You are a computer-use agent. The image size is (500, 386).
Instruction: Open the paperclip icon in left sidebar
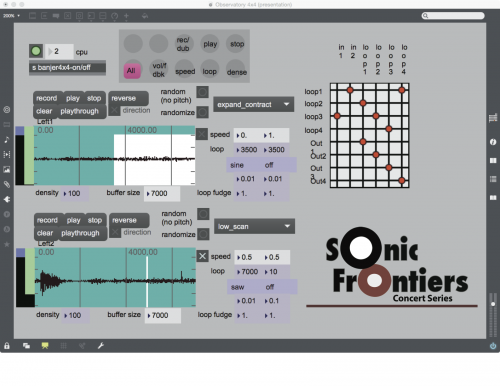(7, 184)
